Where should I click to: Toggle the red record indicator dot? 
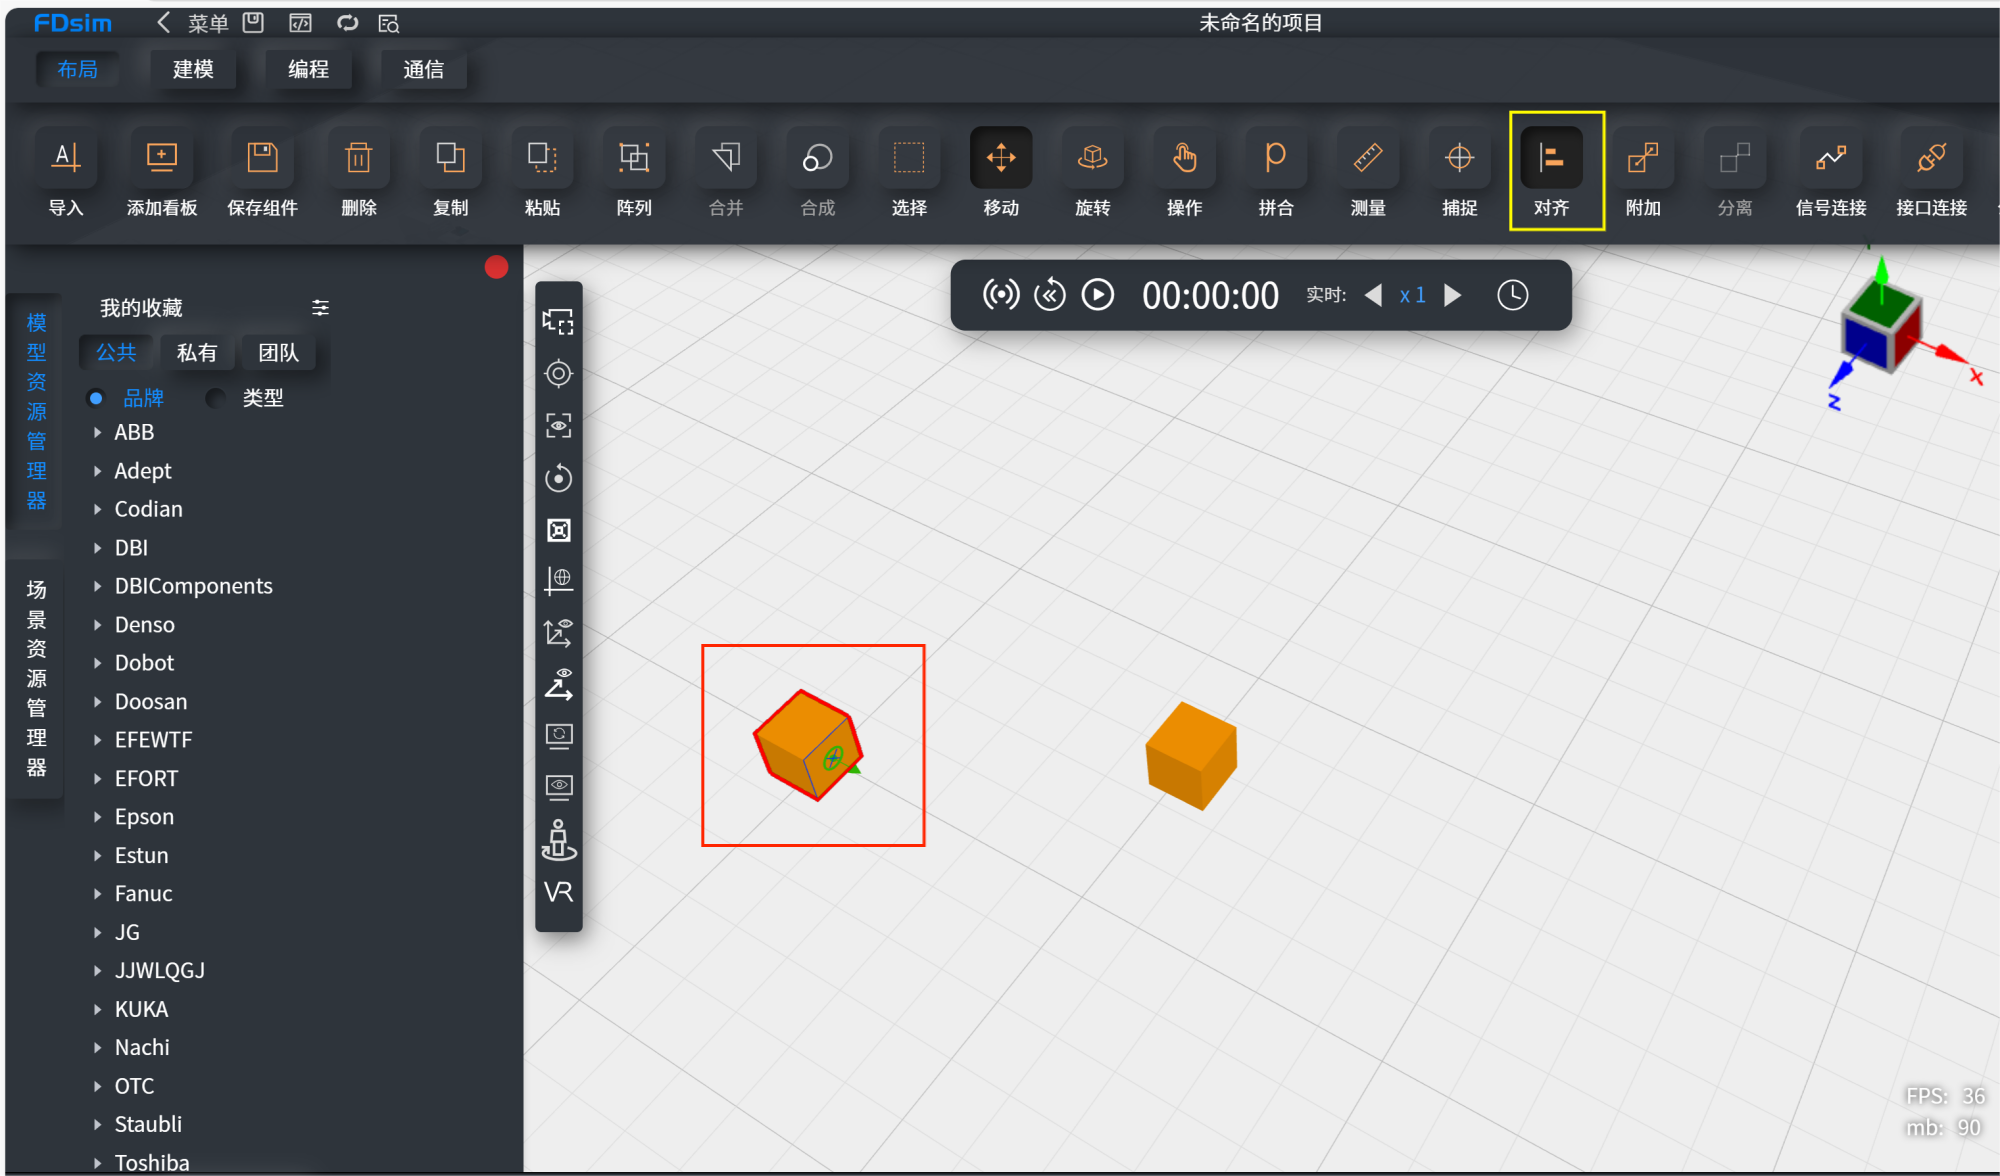496,267
